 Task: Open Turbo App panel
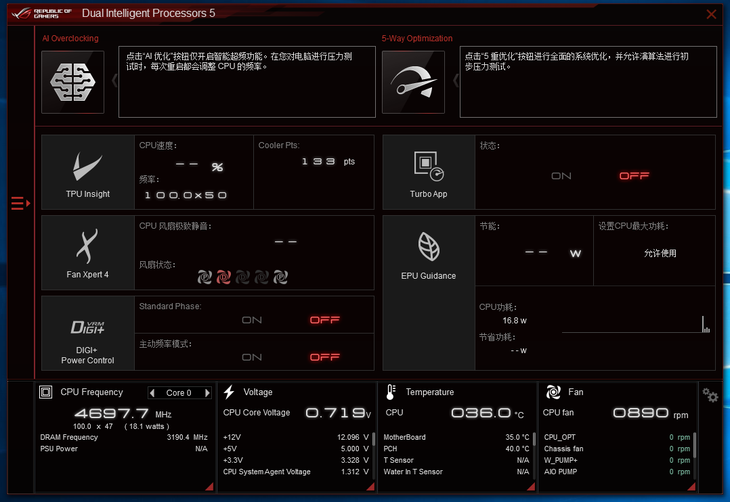(x=428, y=172)
